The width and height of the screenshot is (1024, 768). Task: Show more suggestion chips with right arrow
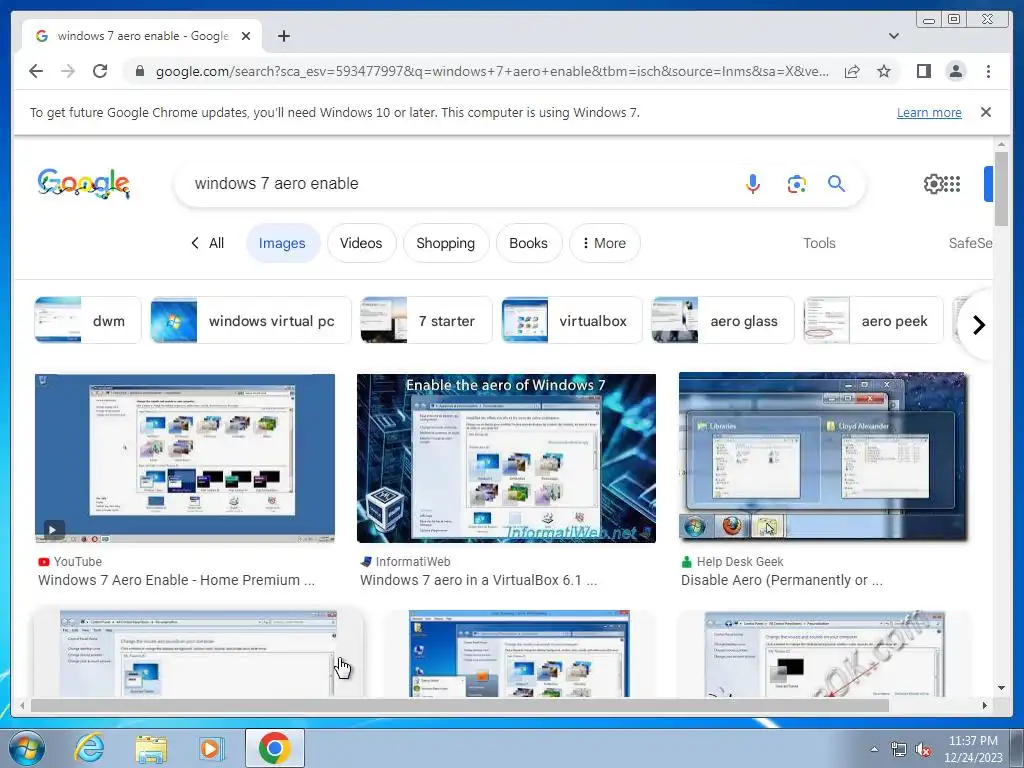coord(978,325)
